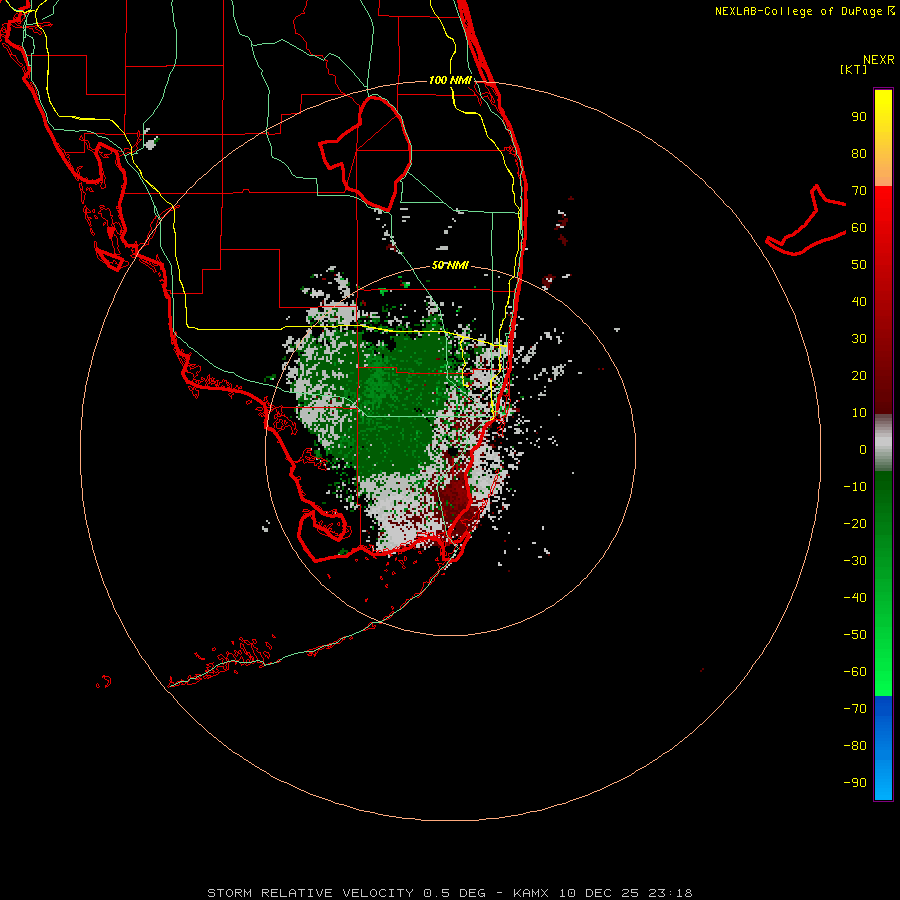Screen dimensions: 900x900
Task: Click the -20 knot scale label
Action: click(855, 523)
